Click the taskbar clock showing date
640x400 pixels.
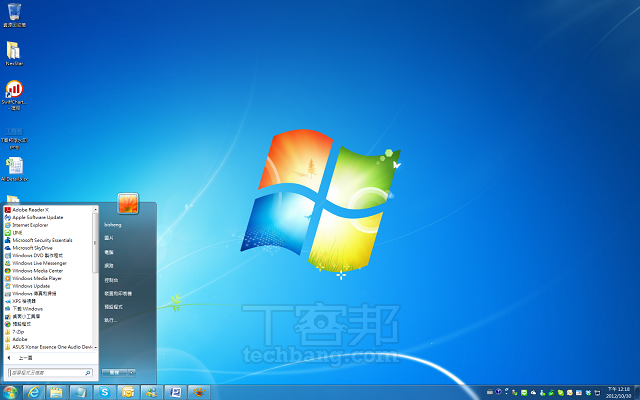619,392
